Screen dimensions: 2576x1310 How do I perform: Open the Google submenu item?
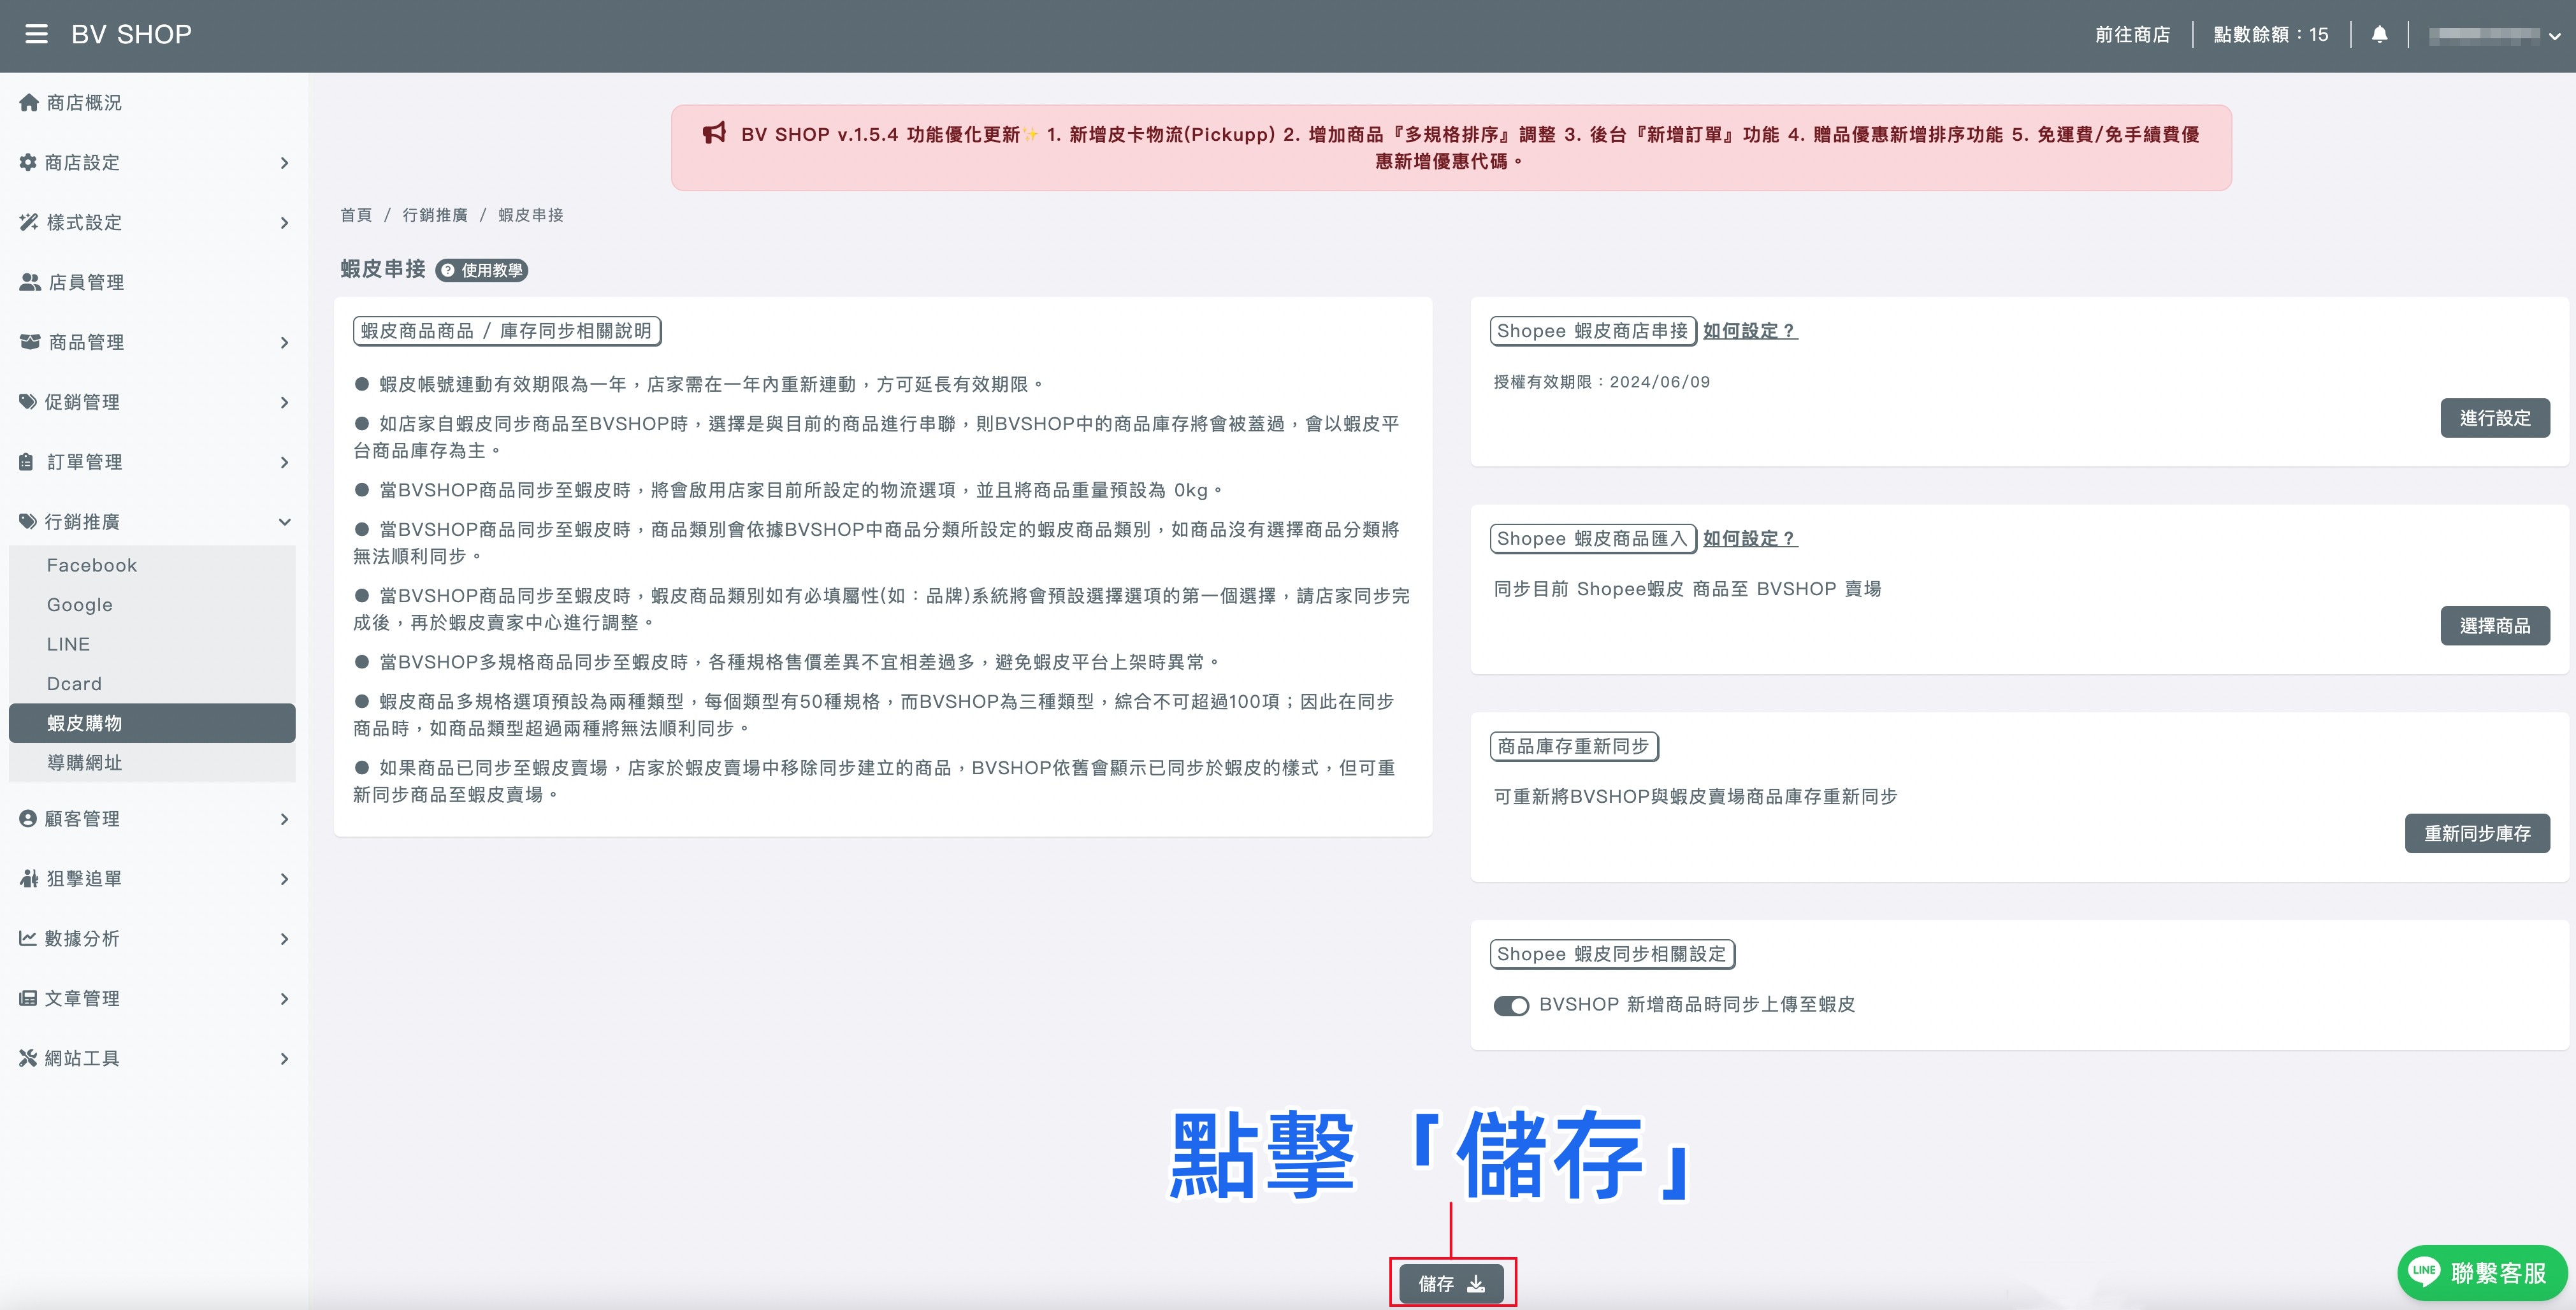click(x=152, y=604)
